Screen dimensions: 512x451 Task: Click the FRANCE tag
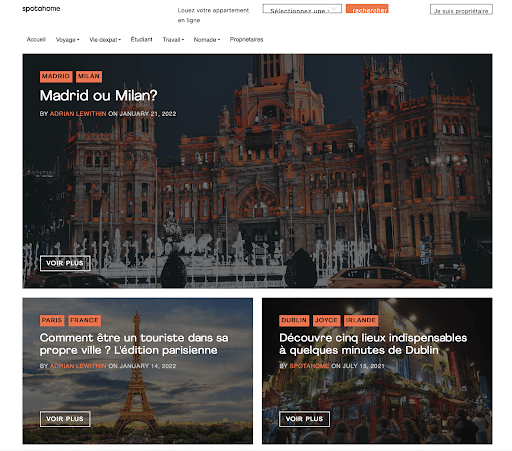coord(84,320)
